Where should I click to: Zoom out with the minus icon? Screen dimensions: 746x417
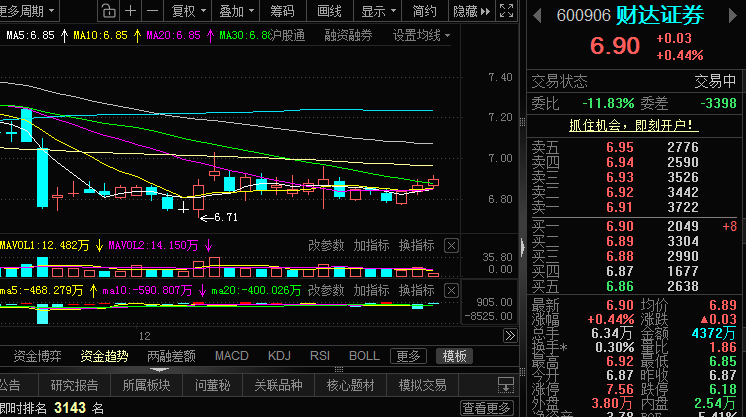coord(152,11)
